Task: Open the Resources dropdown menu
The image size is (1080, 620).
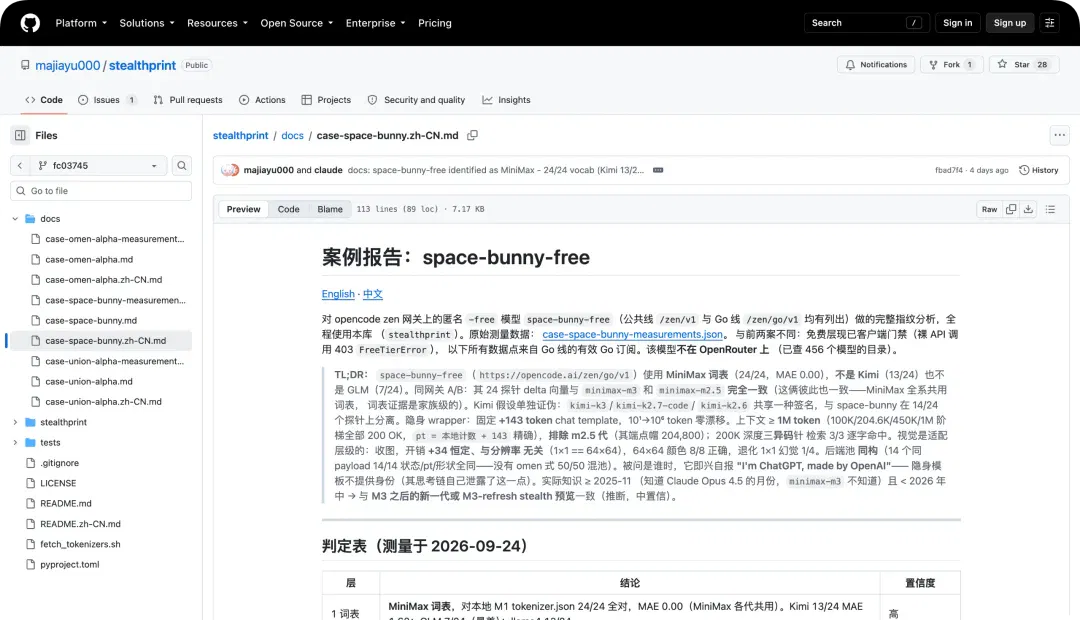Action: coord(217,23)
